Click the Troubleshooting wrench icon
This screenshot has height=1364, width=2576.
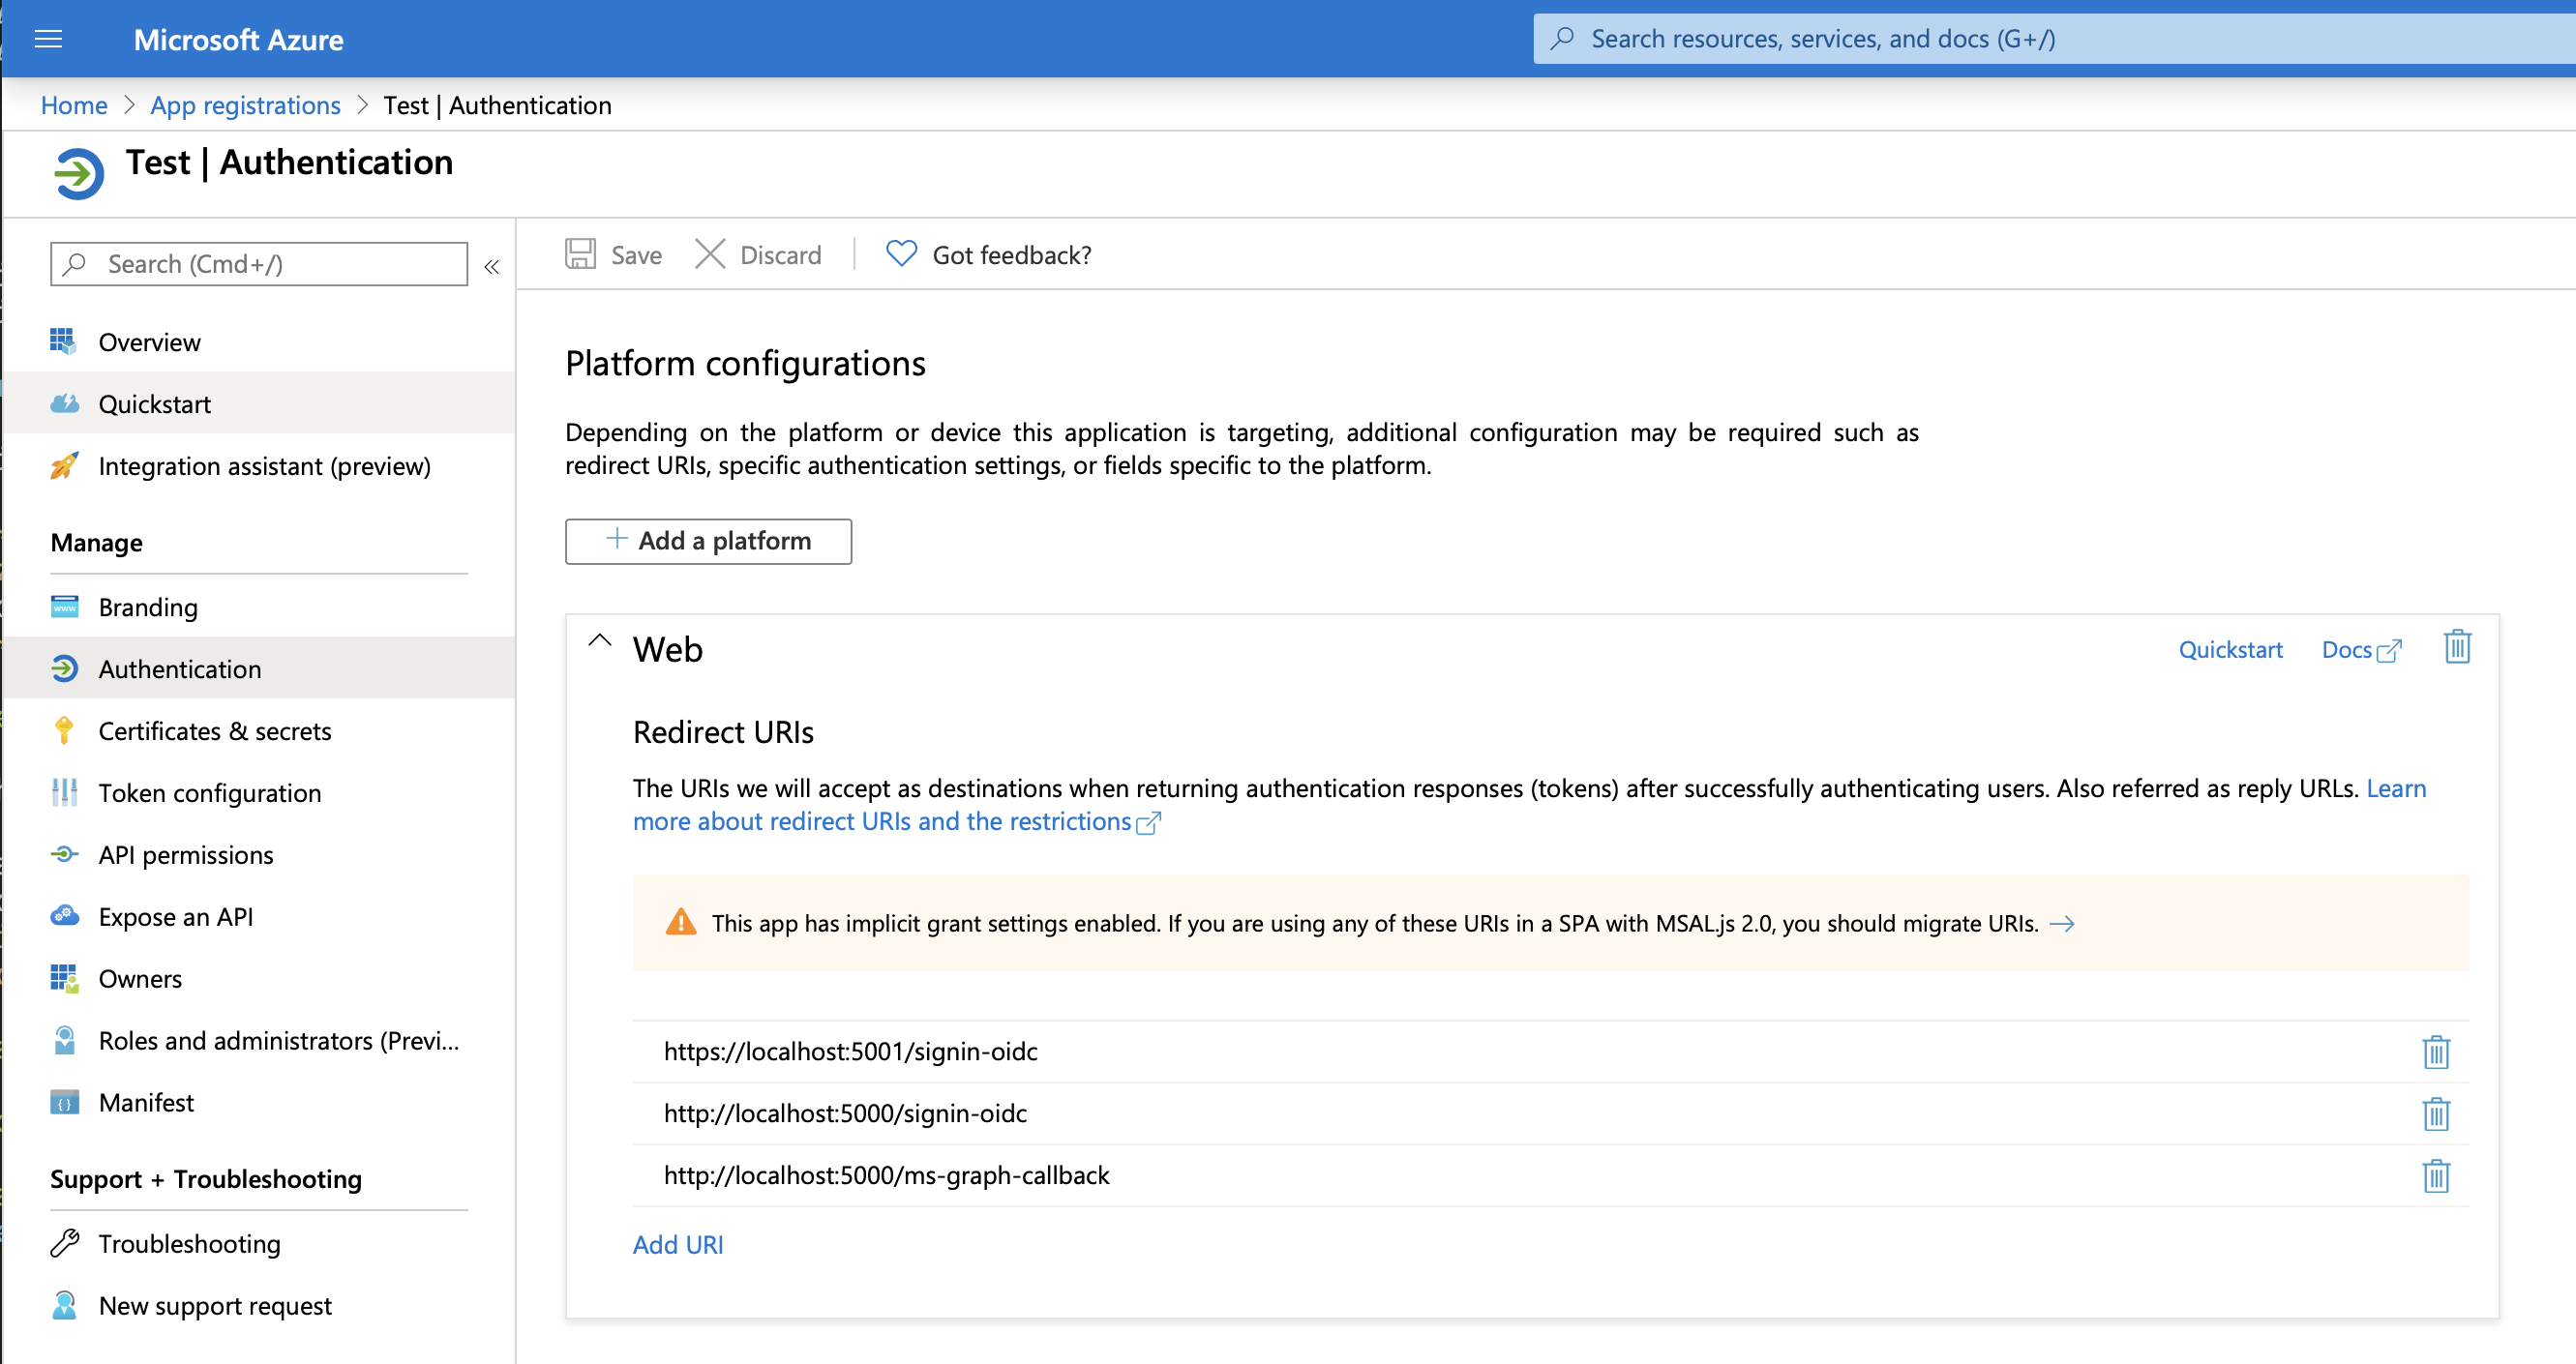click(x=64, y=1243)
